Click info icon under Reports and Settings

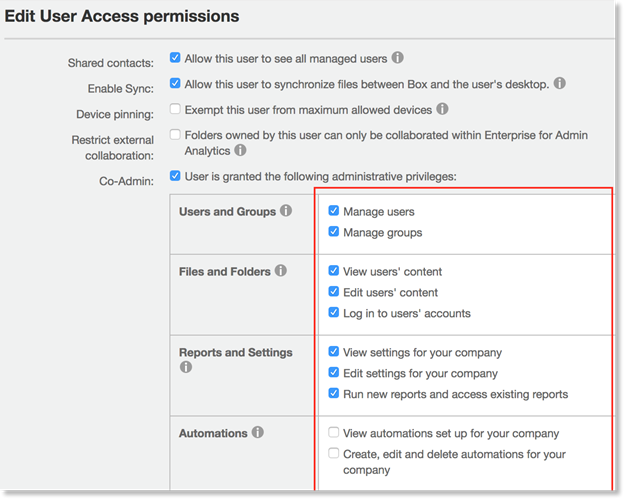point(185,367)
